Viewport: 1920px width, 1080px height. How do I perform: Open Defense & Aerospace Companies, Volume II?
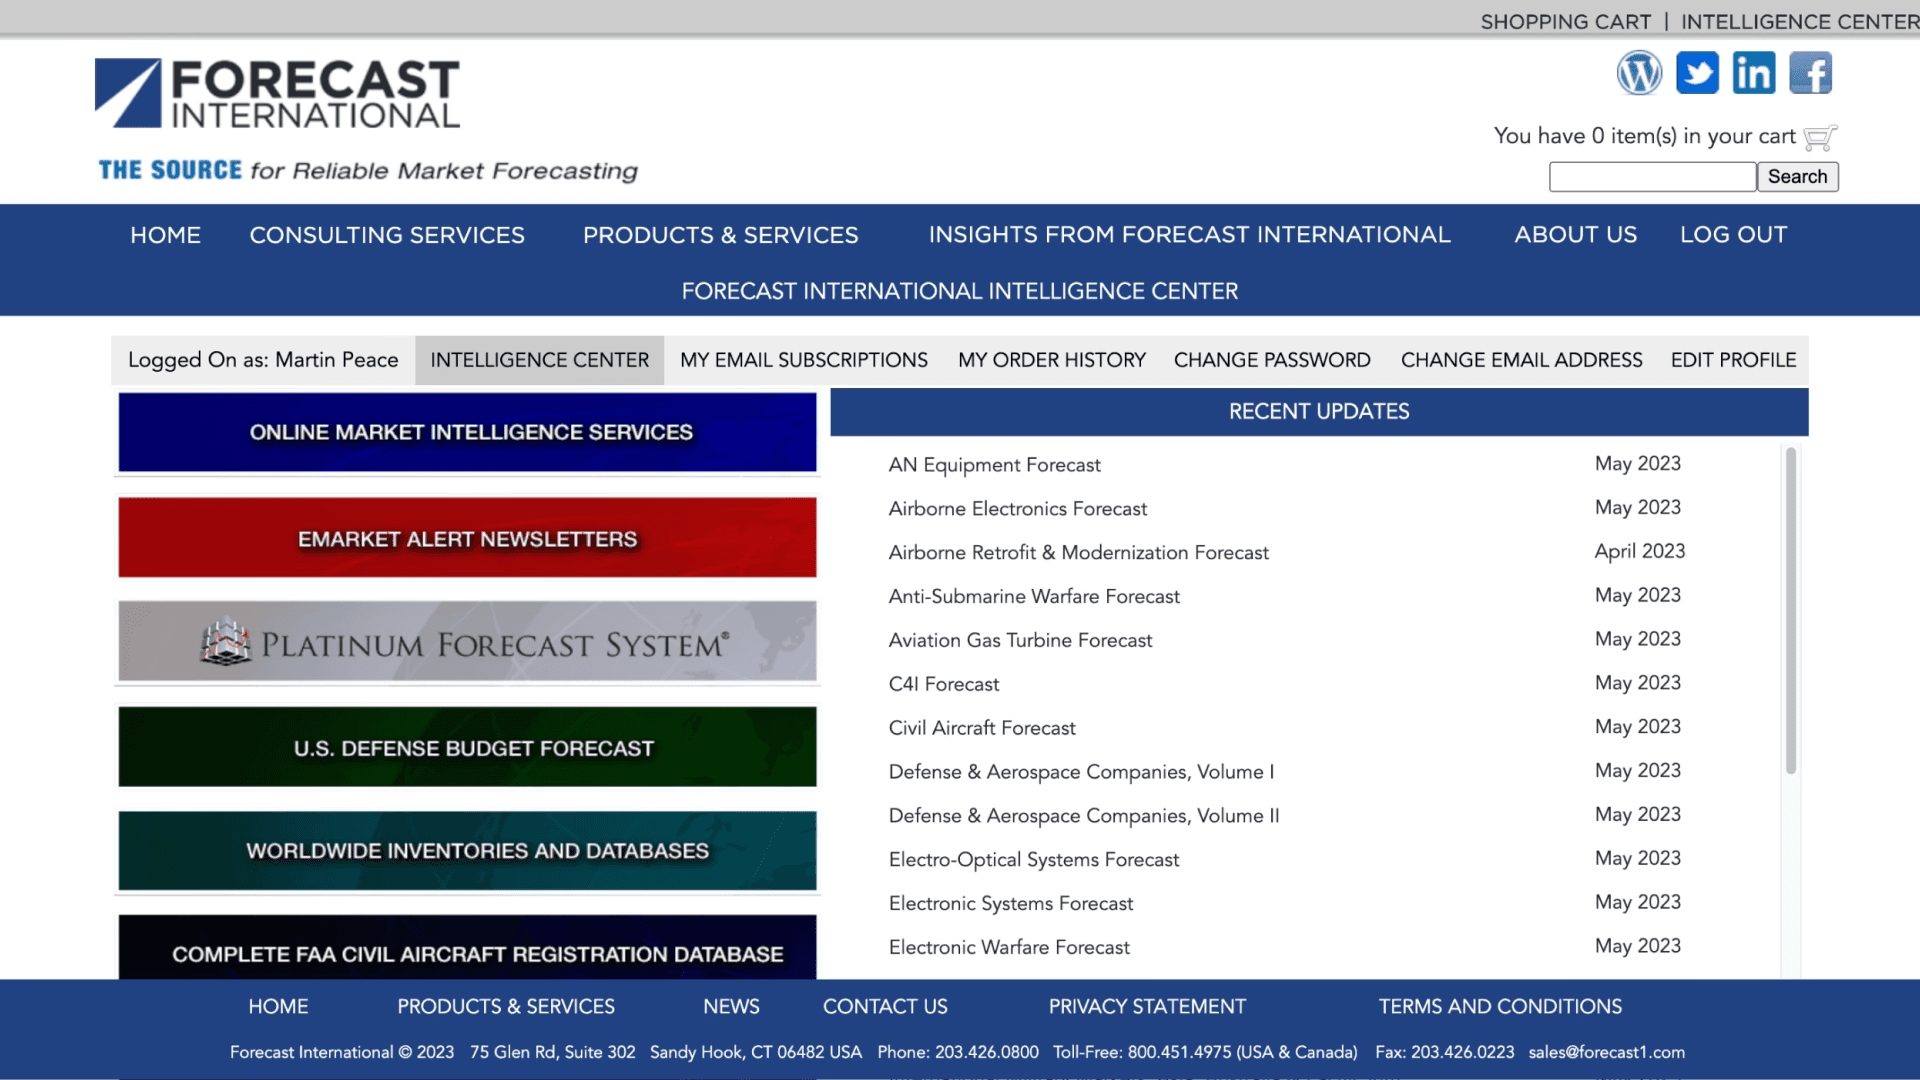point(1084,817)
